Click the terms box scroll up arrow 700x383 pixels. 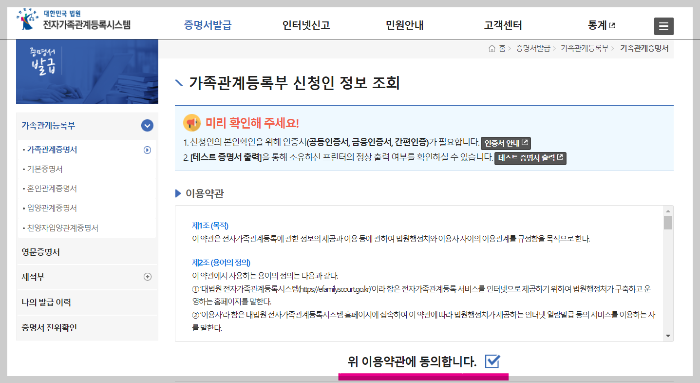(x=668, y=211)
